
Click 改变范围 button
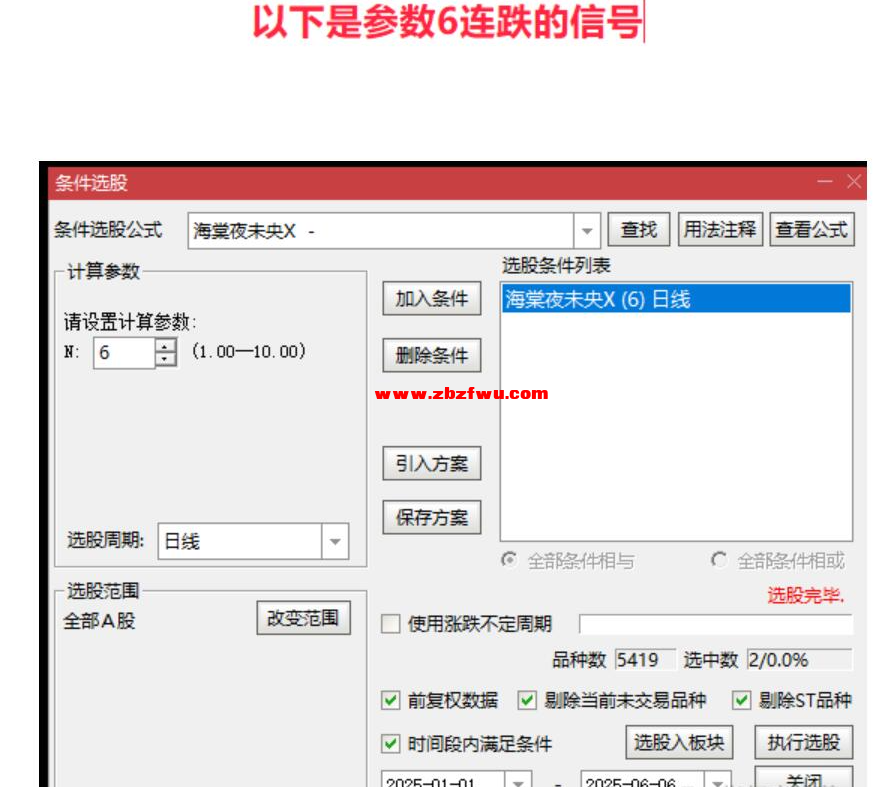point(303,618)
